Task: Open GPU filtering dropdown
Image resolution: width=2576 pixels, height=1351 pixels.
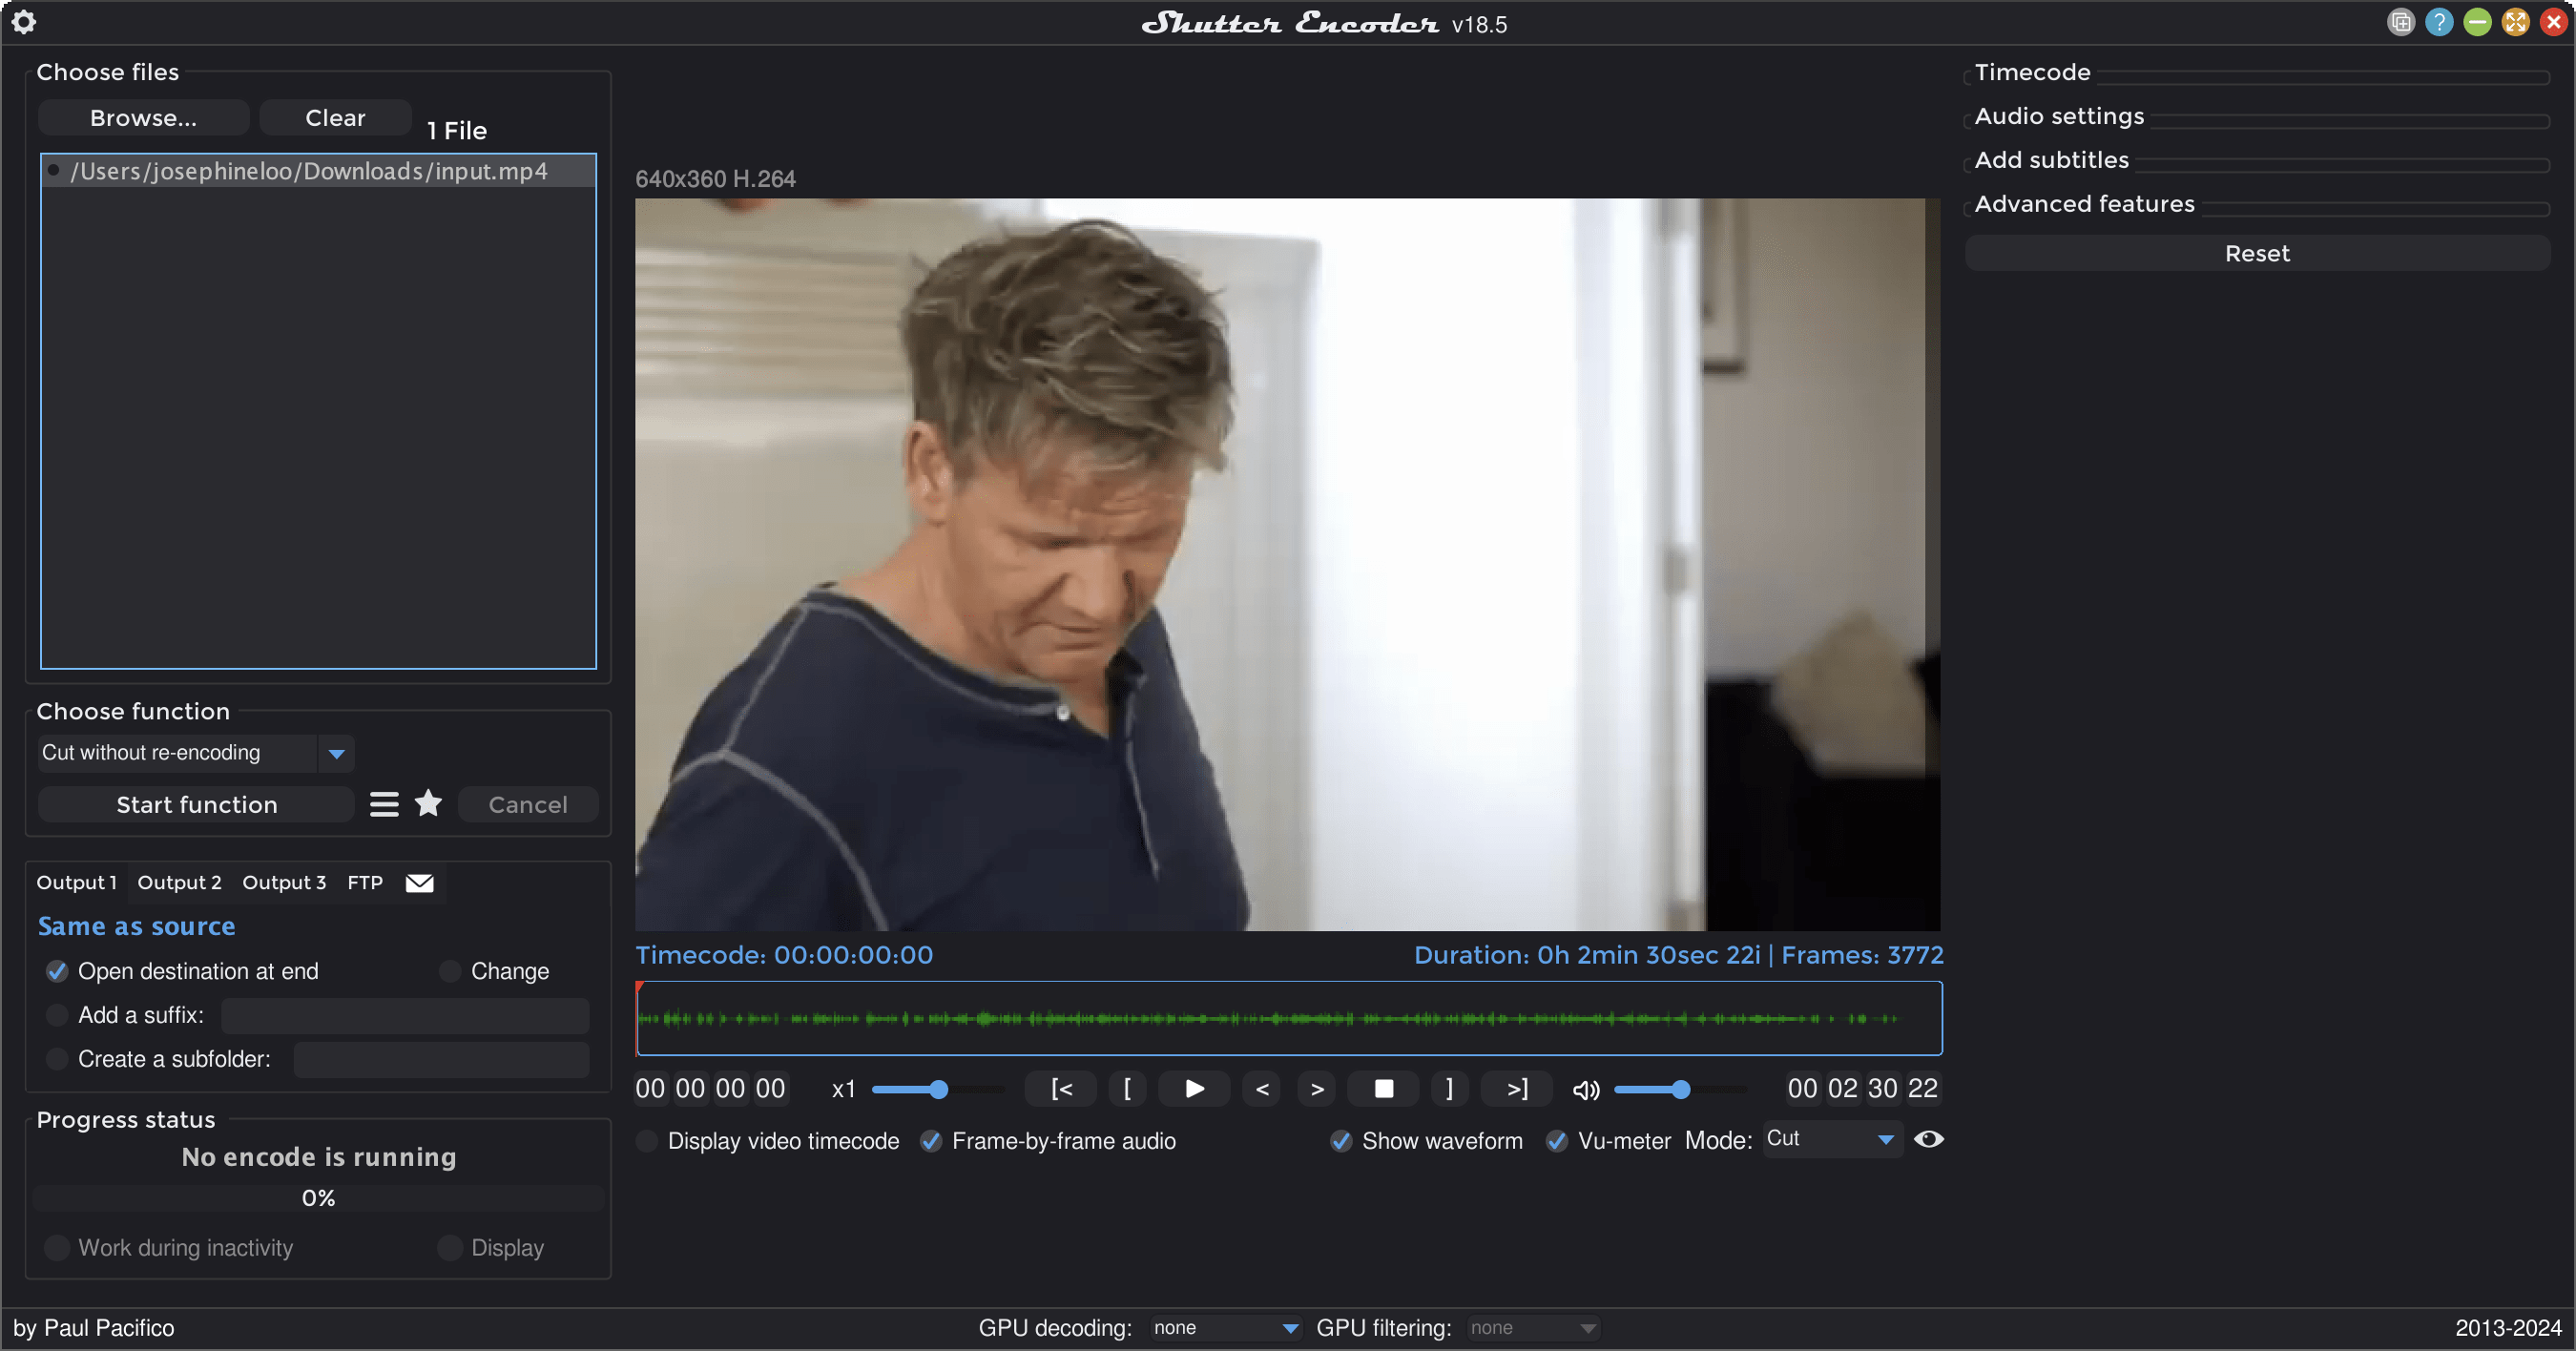Action: pos(1532,1327)
